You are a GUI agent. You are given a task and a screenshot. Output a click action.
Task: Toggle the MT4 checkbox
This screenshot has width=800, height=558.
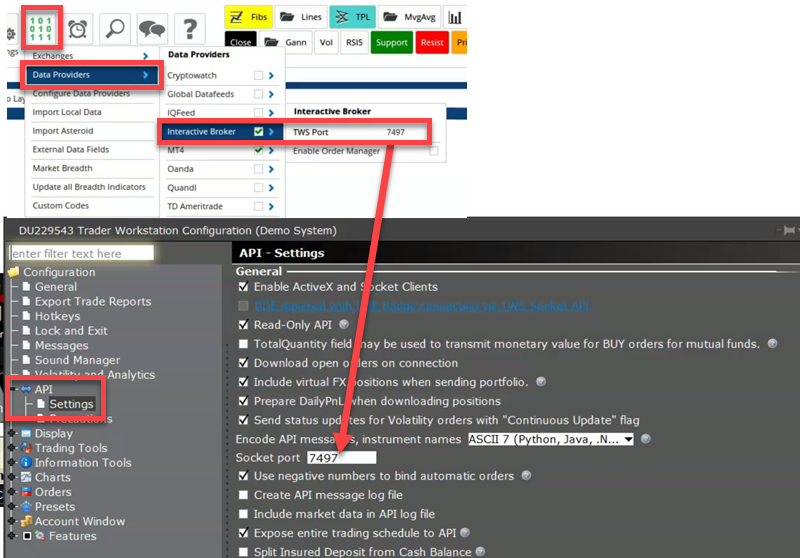click(x=259, y=150)
